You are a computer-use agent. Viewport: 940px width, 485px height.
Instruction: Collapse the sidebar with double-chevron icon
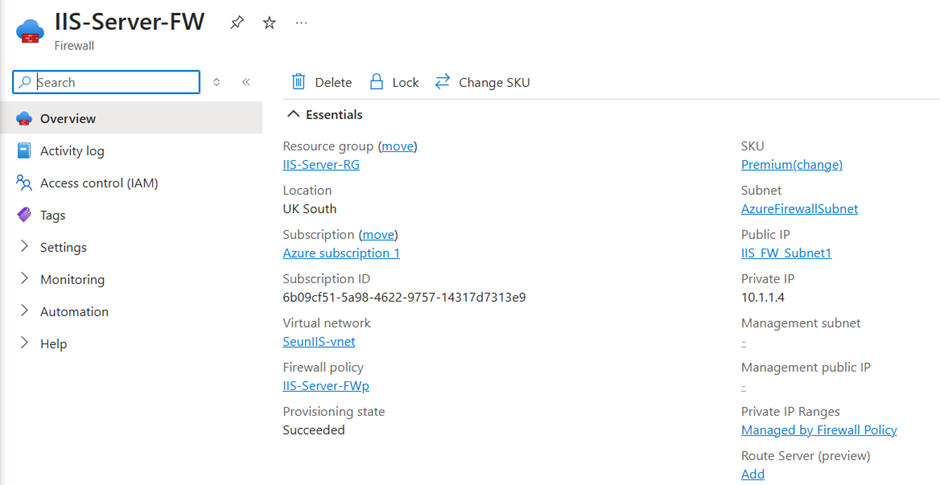tap(246, 82)
